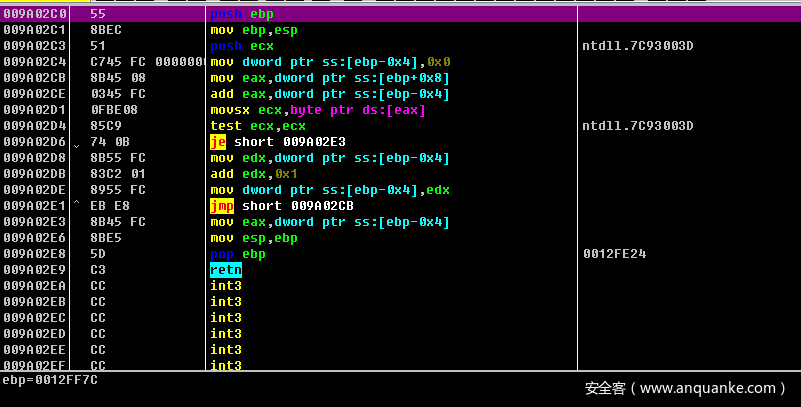The height and width of the screenshot is (407, 801).
Task: Select the cyan-highlighted retn instruction
Action: click(x=225, y=270)
